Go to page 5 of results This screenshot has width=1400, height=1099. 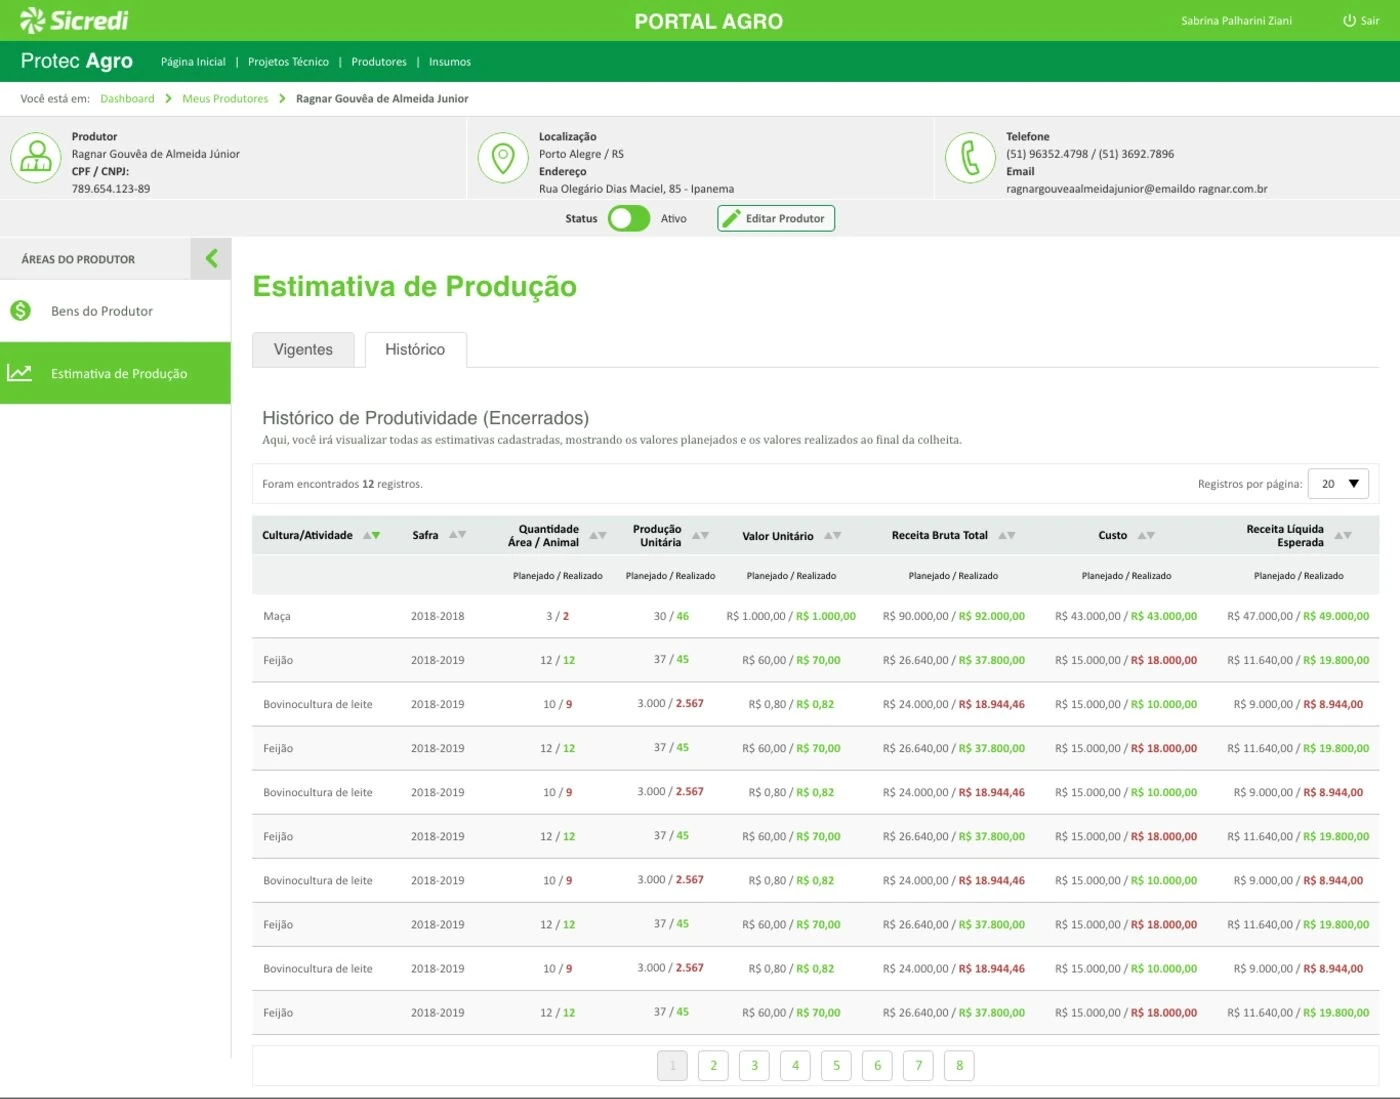click(836, 1065)
